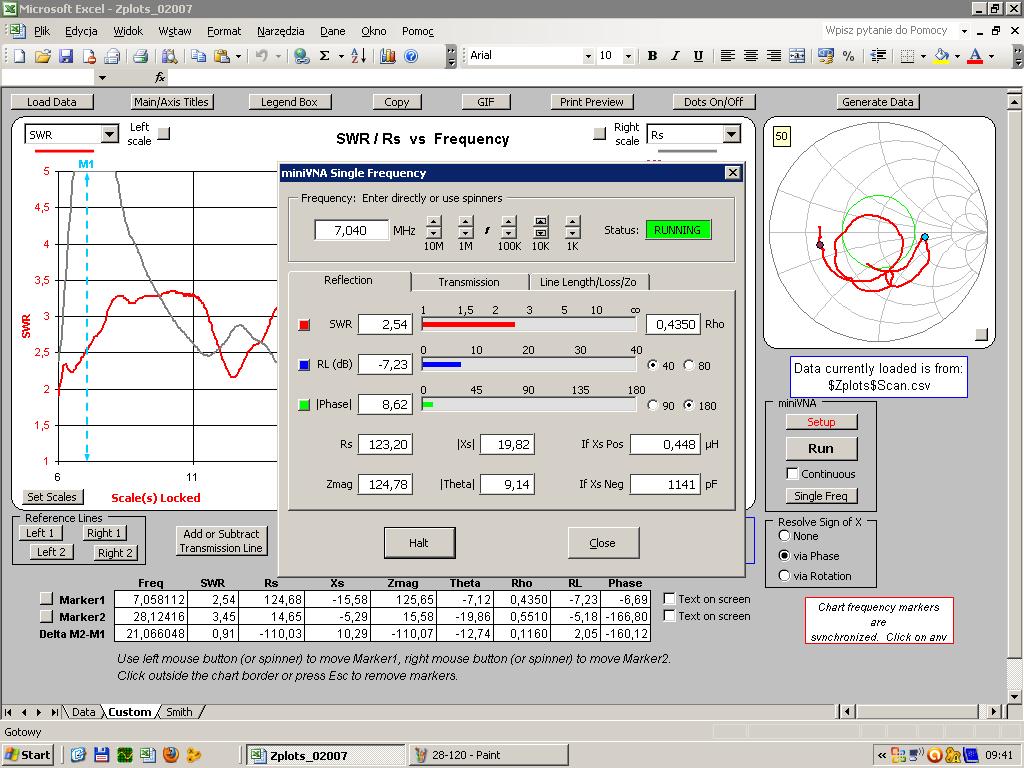Click Add or Subtract Transmission Line button
Image resolution: width=1024 pixels, height=768 pixels.
tap(221, 541)
